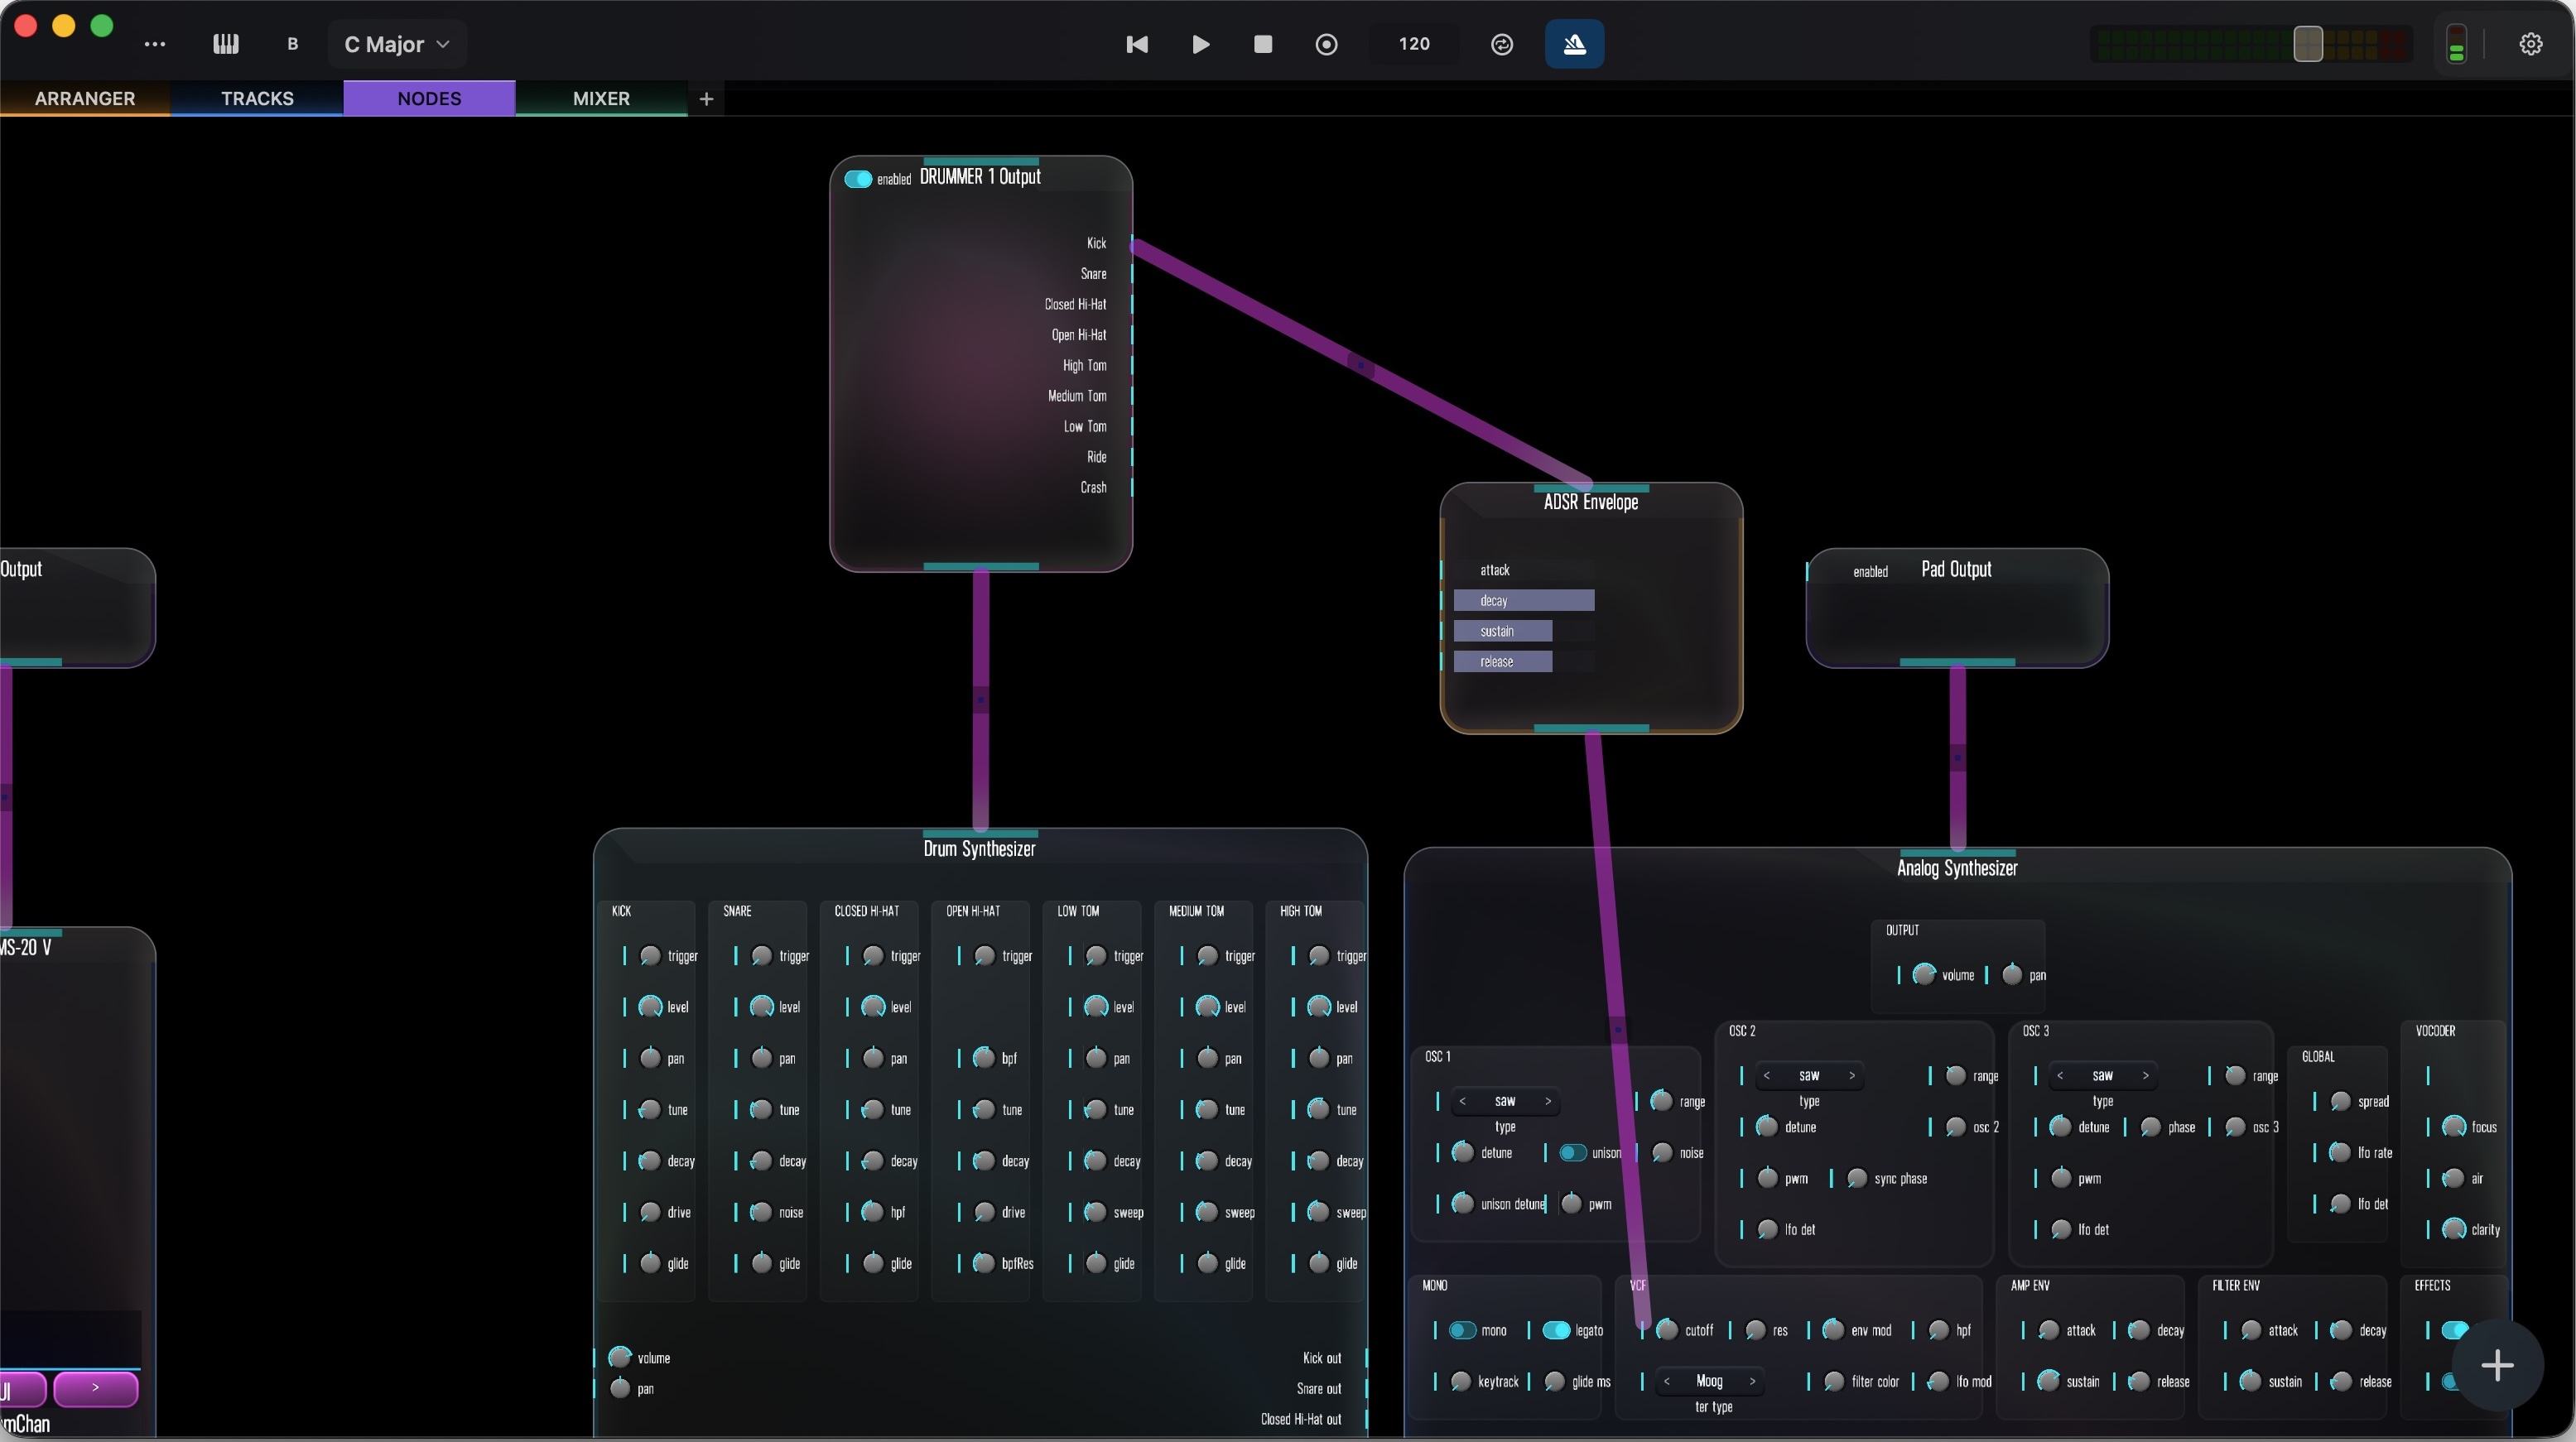Screen dimensions: 2576x1442
Task: Select next OSC 1 waveform type
Action: [1548, 1101]
